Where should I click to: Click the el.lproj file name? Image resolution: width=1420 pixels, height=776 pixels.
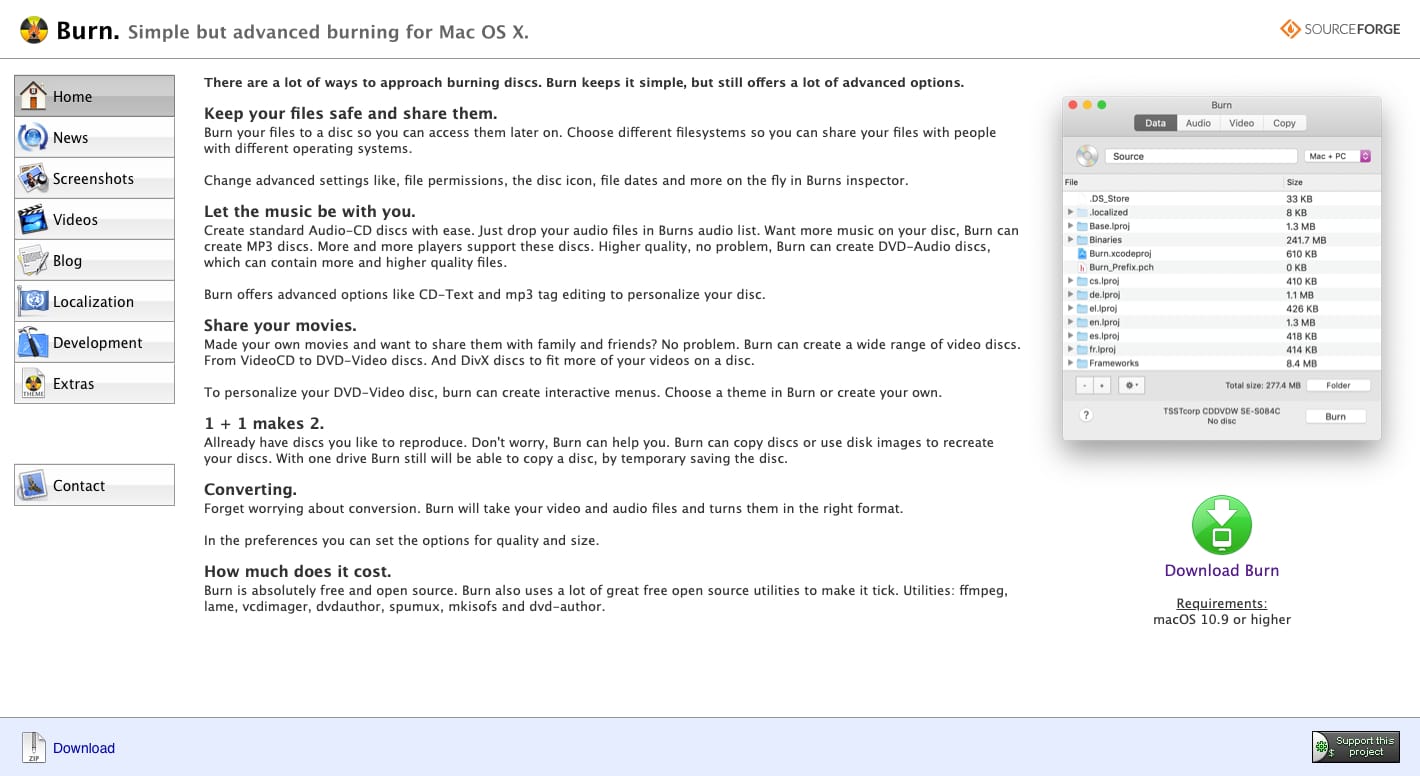[1101, 308]
